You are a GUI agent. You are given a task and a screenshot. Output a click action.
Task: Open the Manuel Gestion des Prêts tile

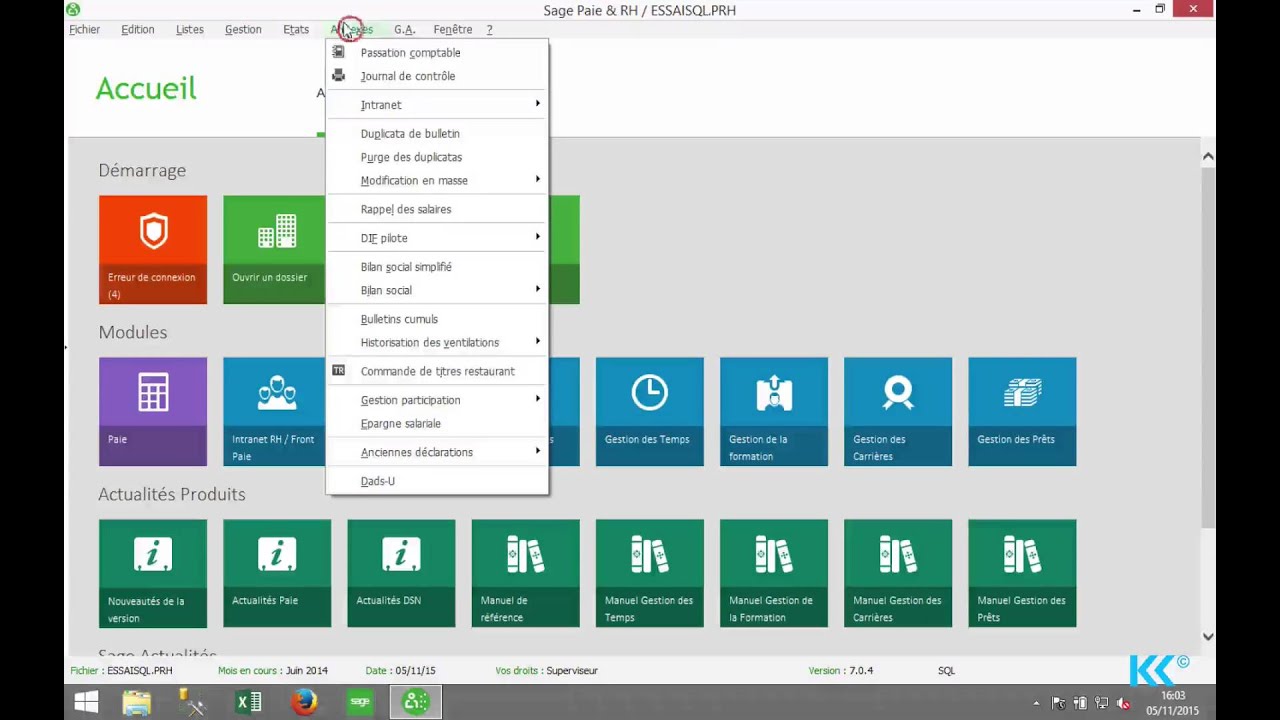1022,574
